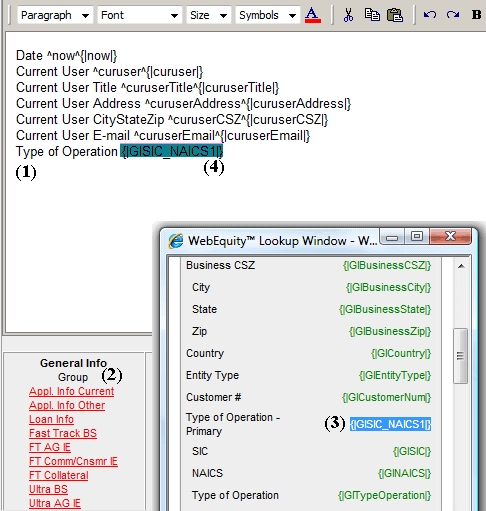Cut selection with scissors icon
Screen dimensions: 486x511
[x=348, y=15]
